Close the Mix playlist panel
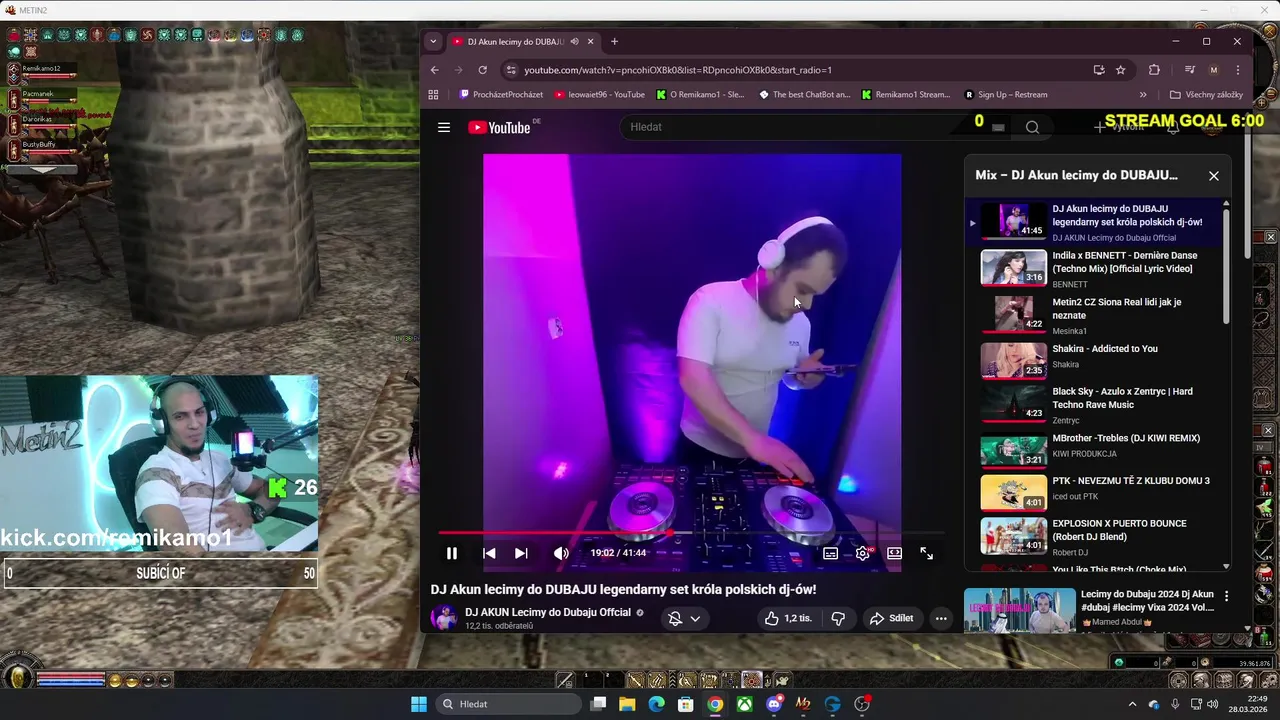 (1214, 176)
